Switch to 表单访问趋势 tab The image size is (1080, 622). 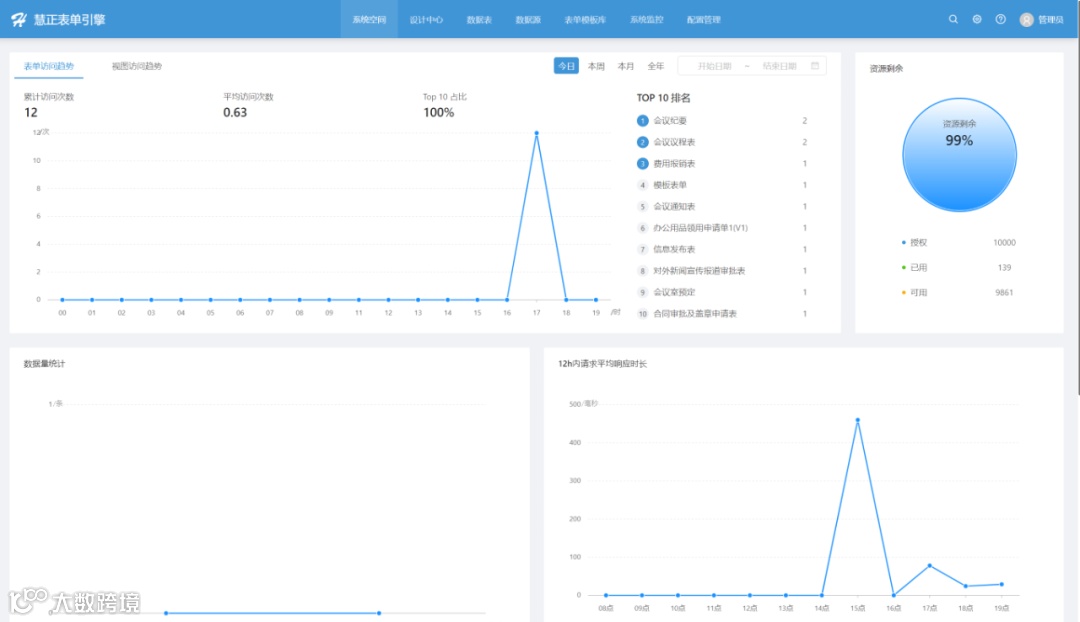pos(49,66)
